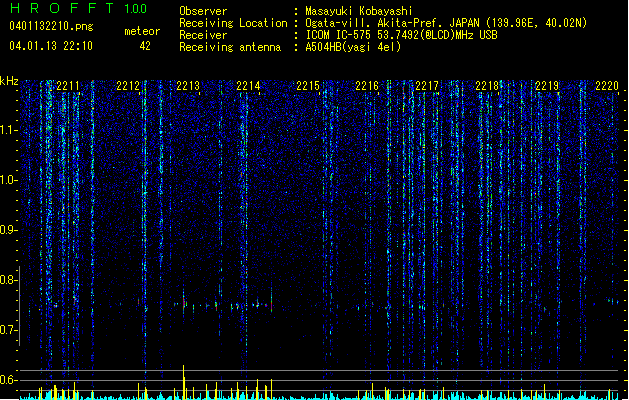629x400 pixels.
Task: Click the 0.7 kHz frequency axis label
Action: click(x=8, y=330)
